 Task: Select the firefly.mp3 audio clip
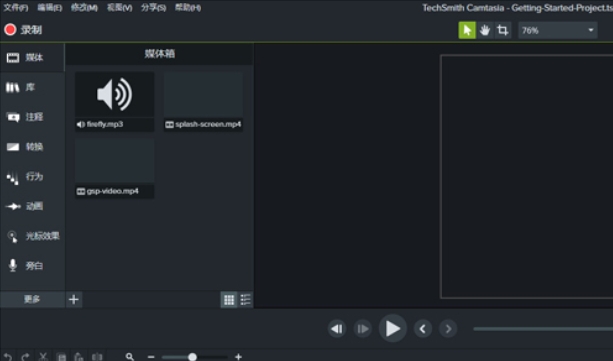pos(115,101)
